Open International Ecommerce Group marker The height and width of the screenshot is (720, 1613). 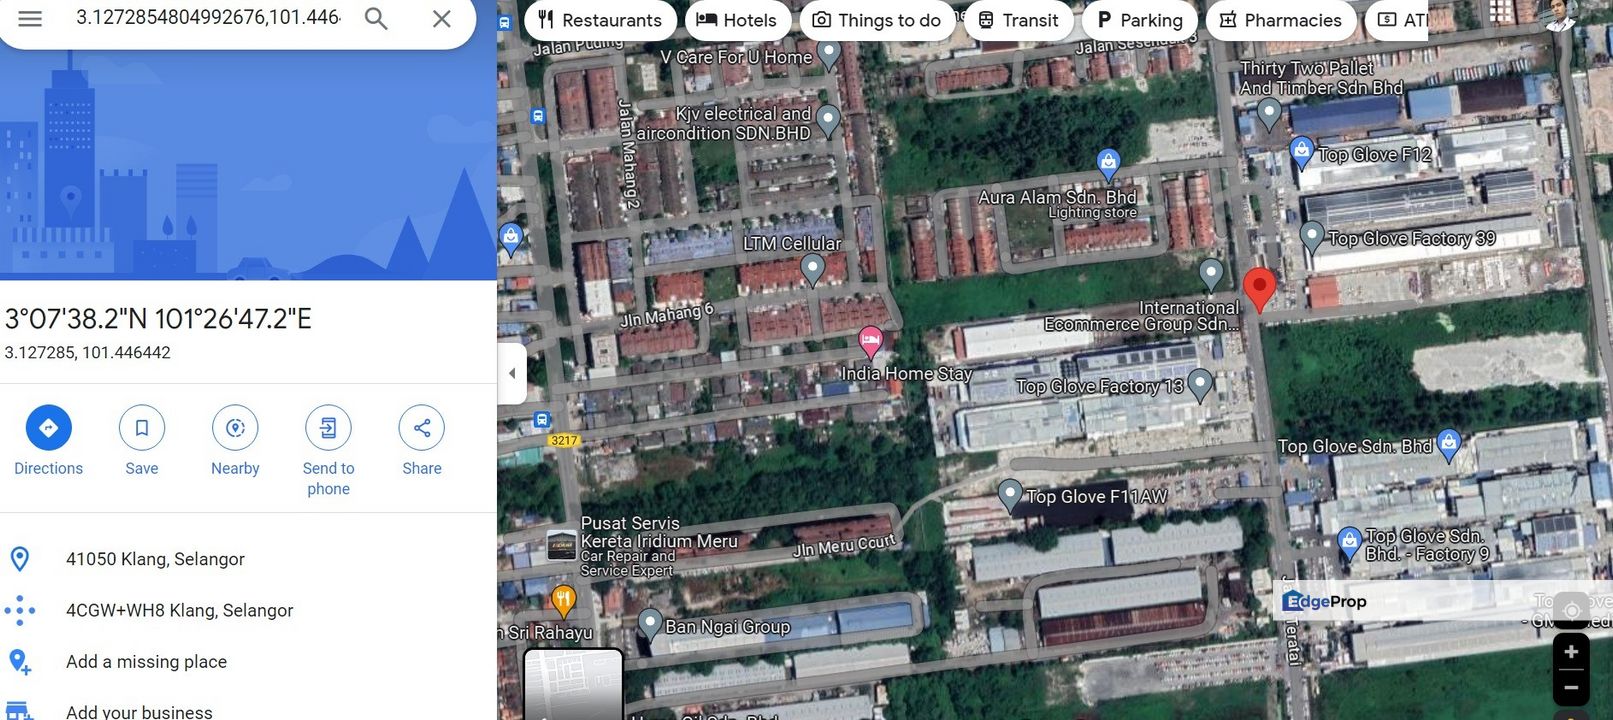click(x=1211, y=273)
